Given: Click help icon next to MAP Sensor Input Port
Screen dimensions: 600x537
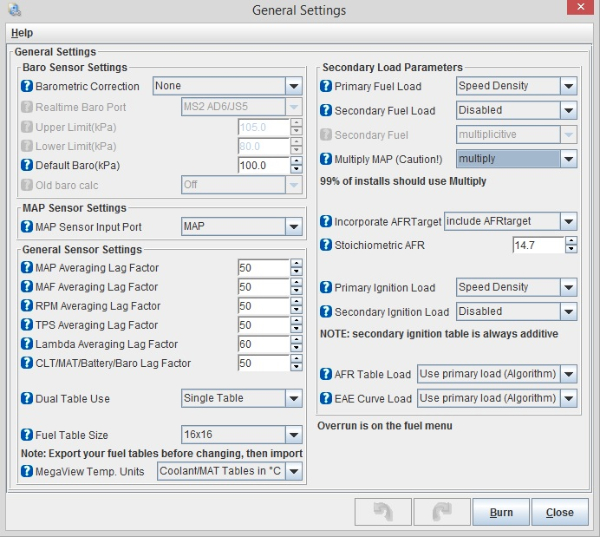Looking at the screenshot, I should [x=27, y=227].
